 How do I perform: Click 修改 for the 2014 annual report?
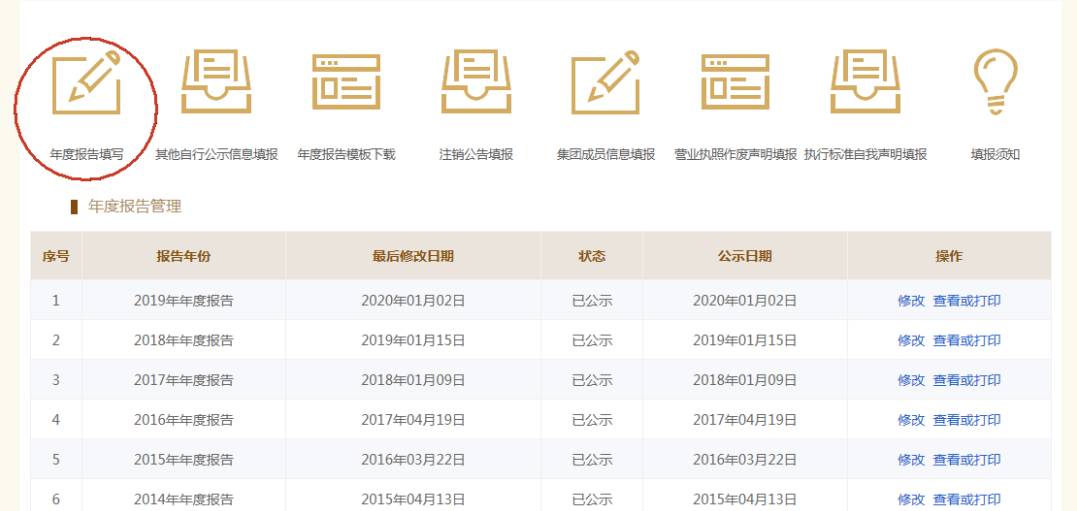(x=911, y=499)
